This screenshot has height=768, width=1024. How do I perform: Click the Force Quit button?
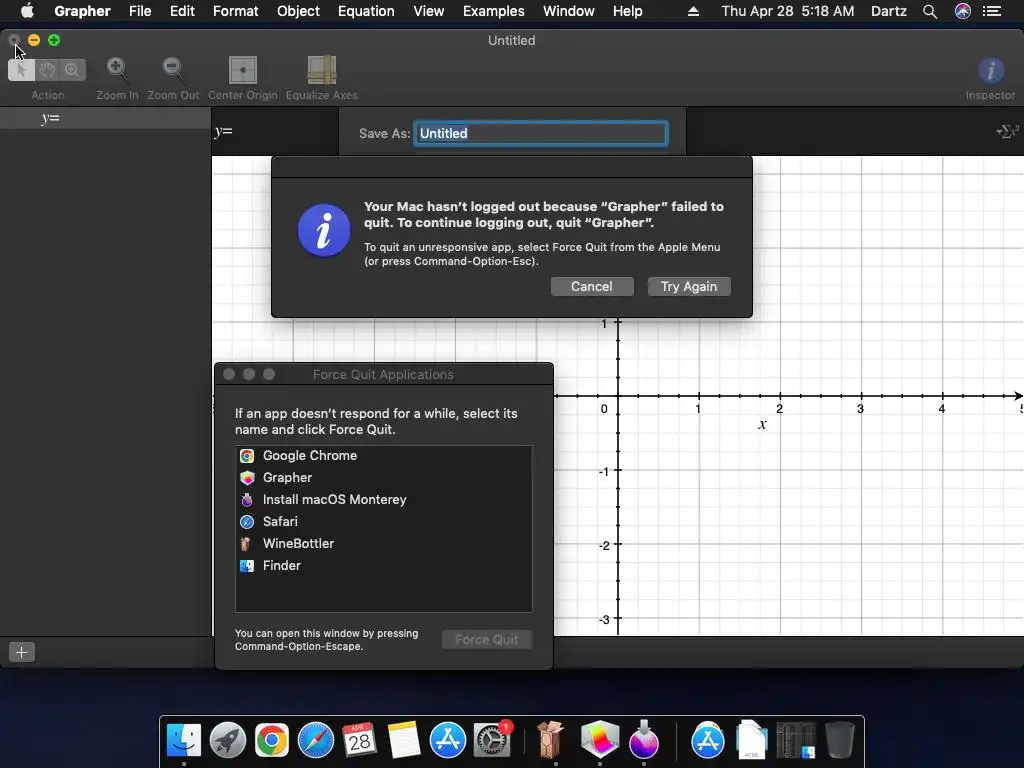coord(487,639)
